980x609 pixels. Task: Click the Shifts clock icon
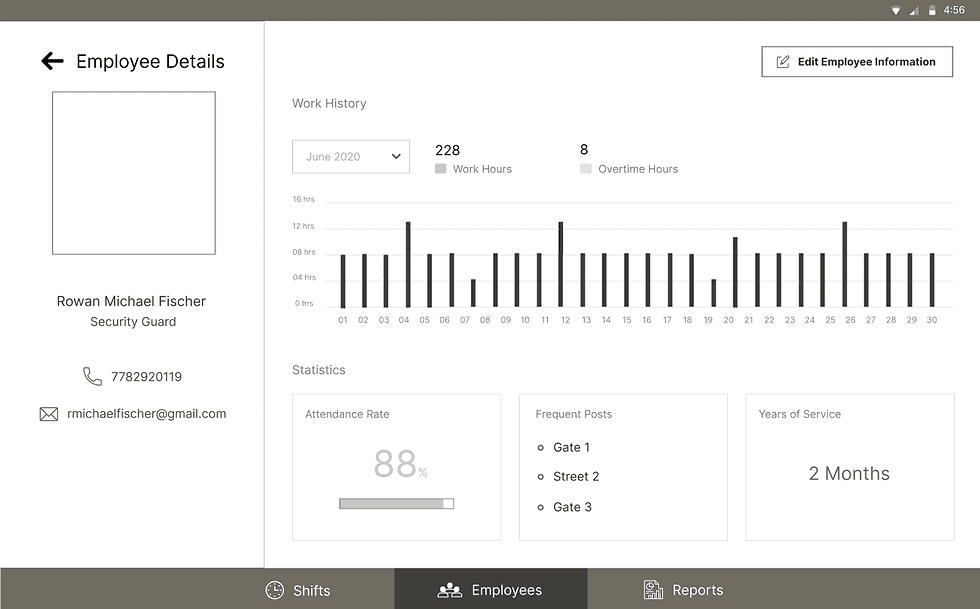pyautogui.click(x=274, y=590)
